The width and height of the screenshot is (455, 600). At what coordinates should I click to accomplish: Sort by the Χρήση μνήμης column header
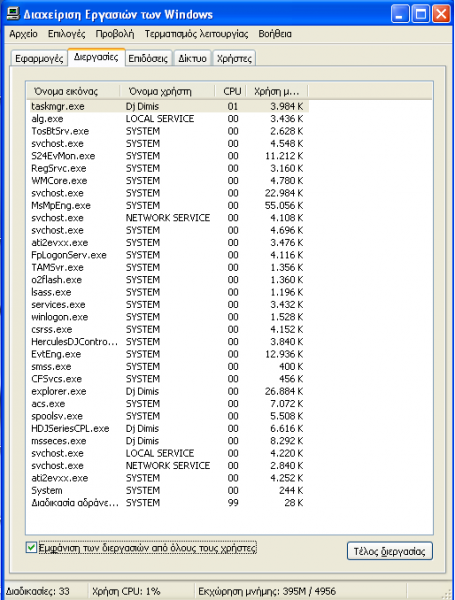point(277,91)
